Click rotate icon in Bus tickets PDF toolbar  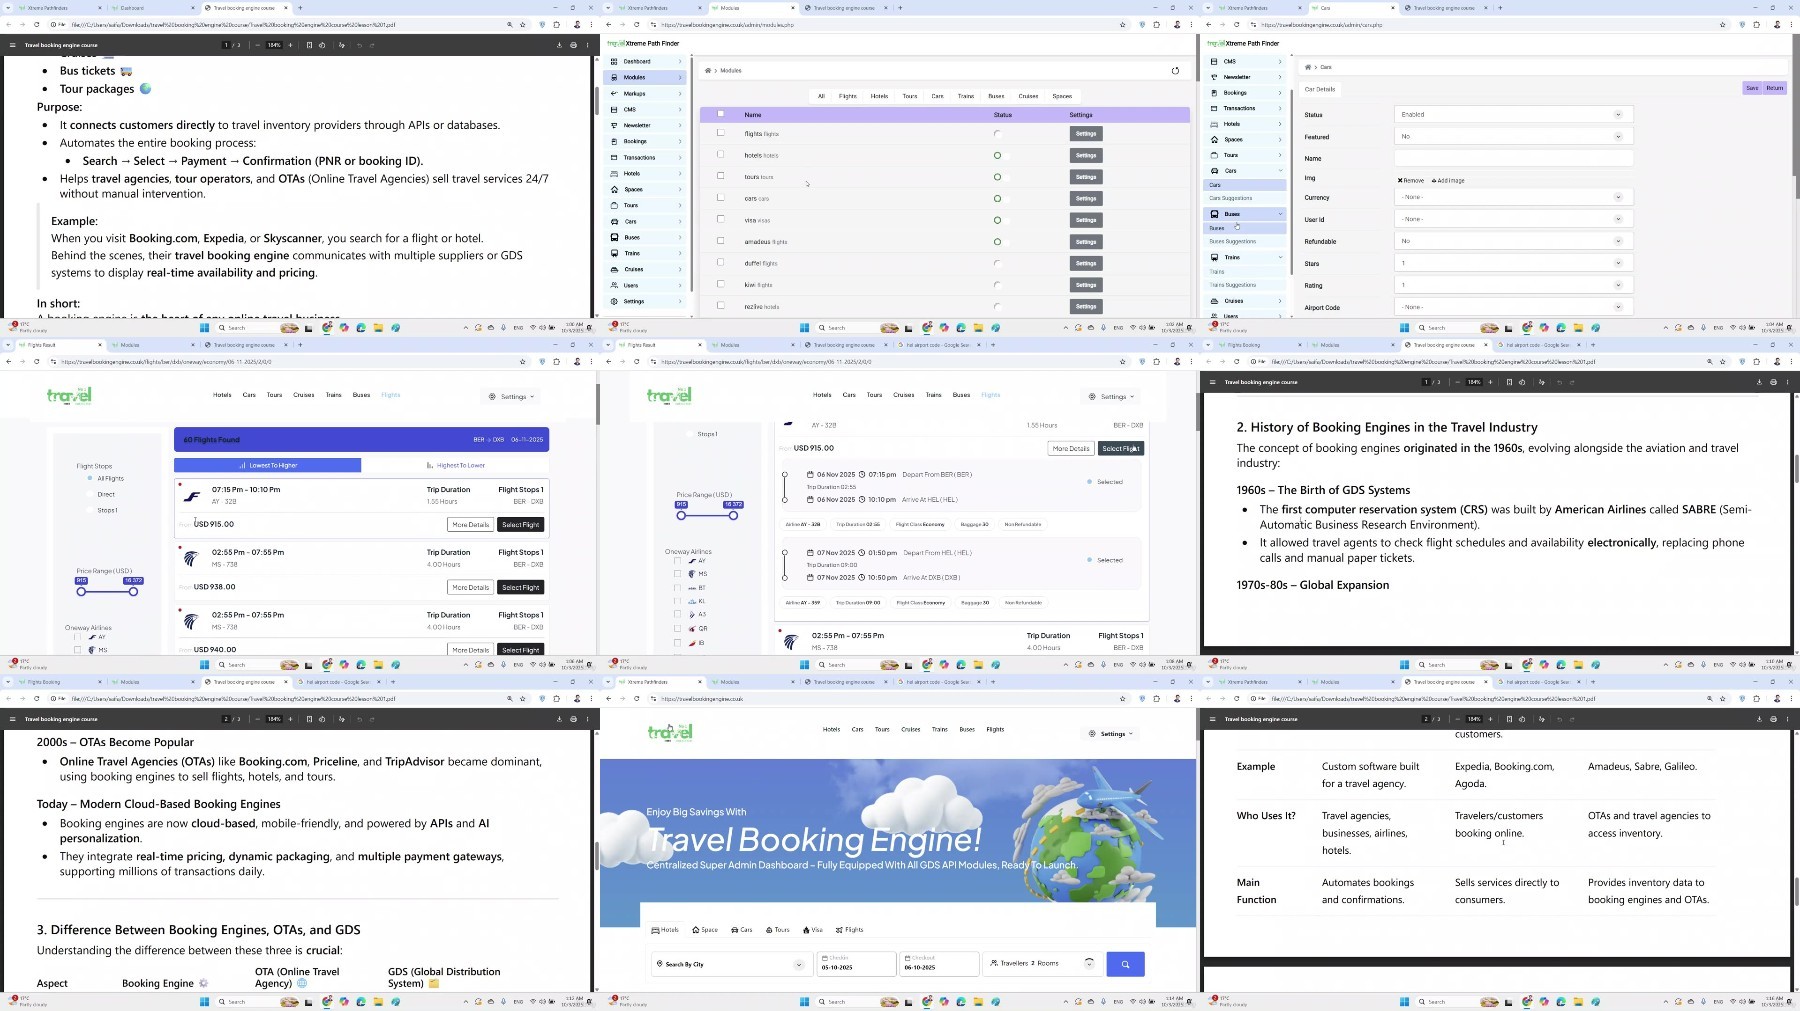point(322,45)
